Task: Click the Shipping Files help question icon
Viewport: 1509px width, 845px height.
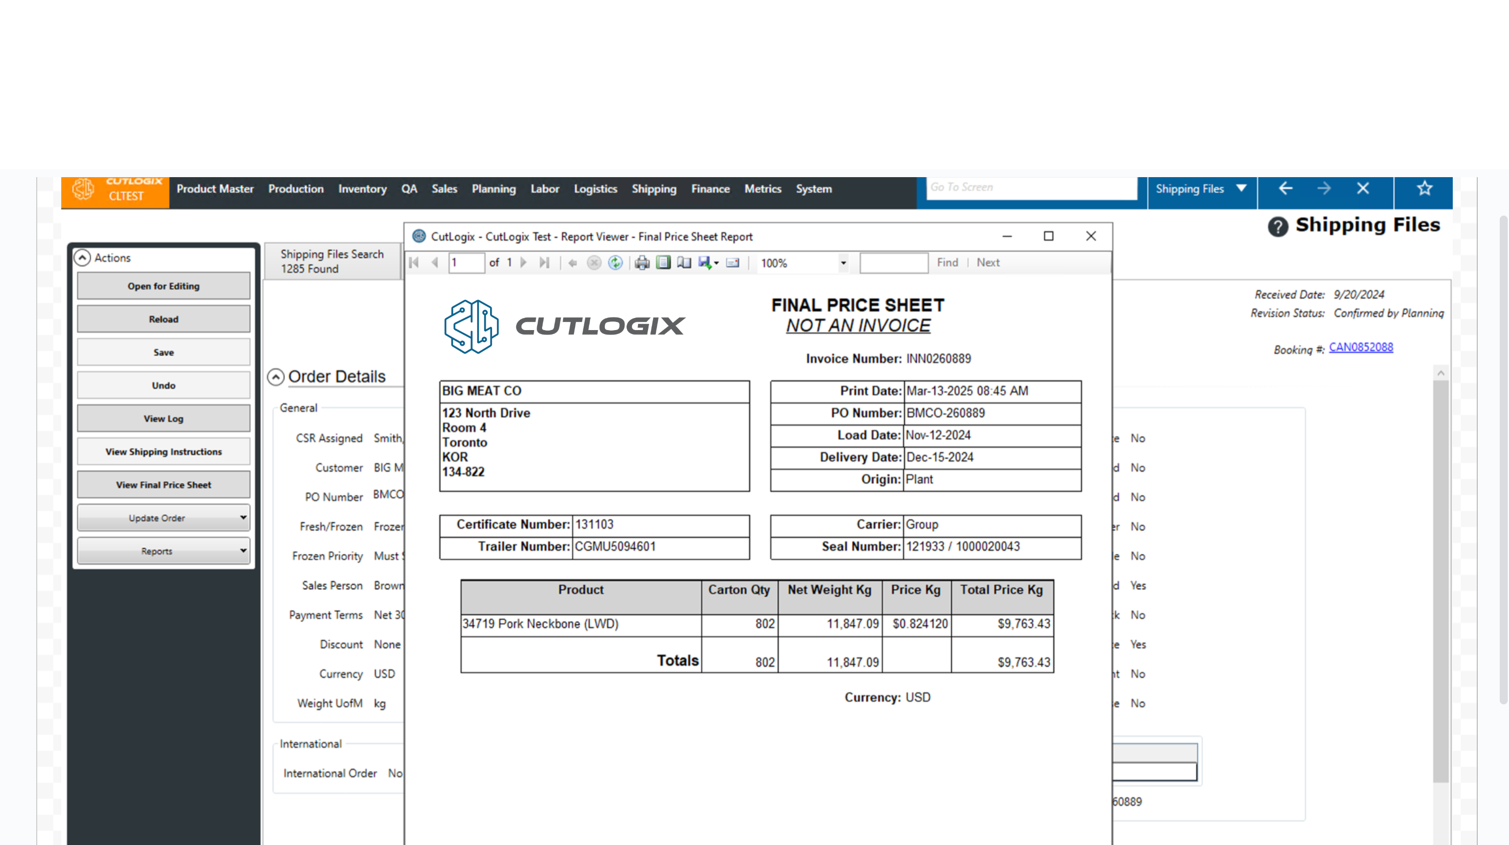Action: [1277, 227]
